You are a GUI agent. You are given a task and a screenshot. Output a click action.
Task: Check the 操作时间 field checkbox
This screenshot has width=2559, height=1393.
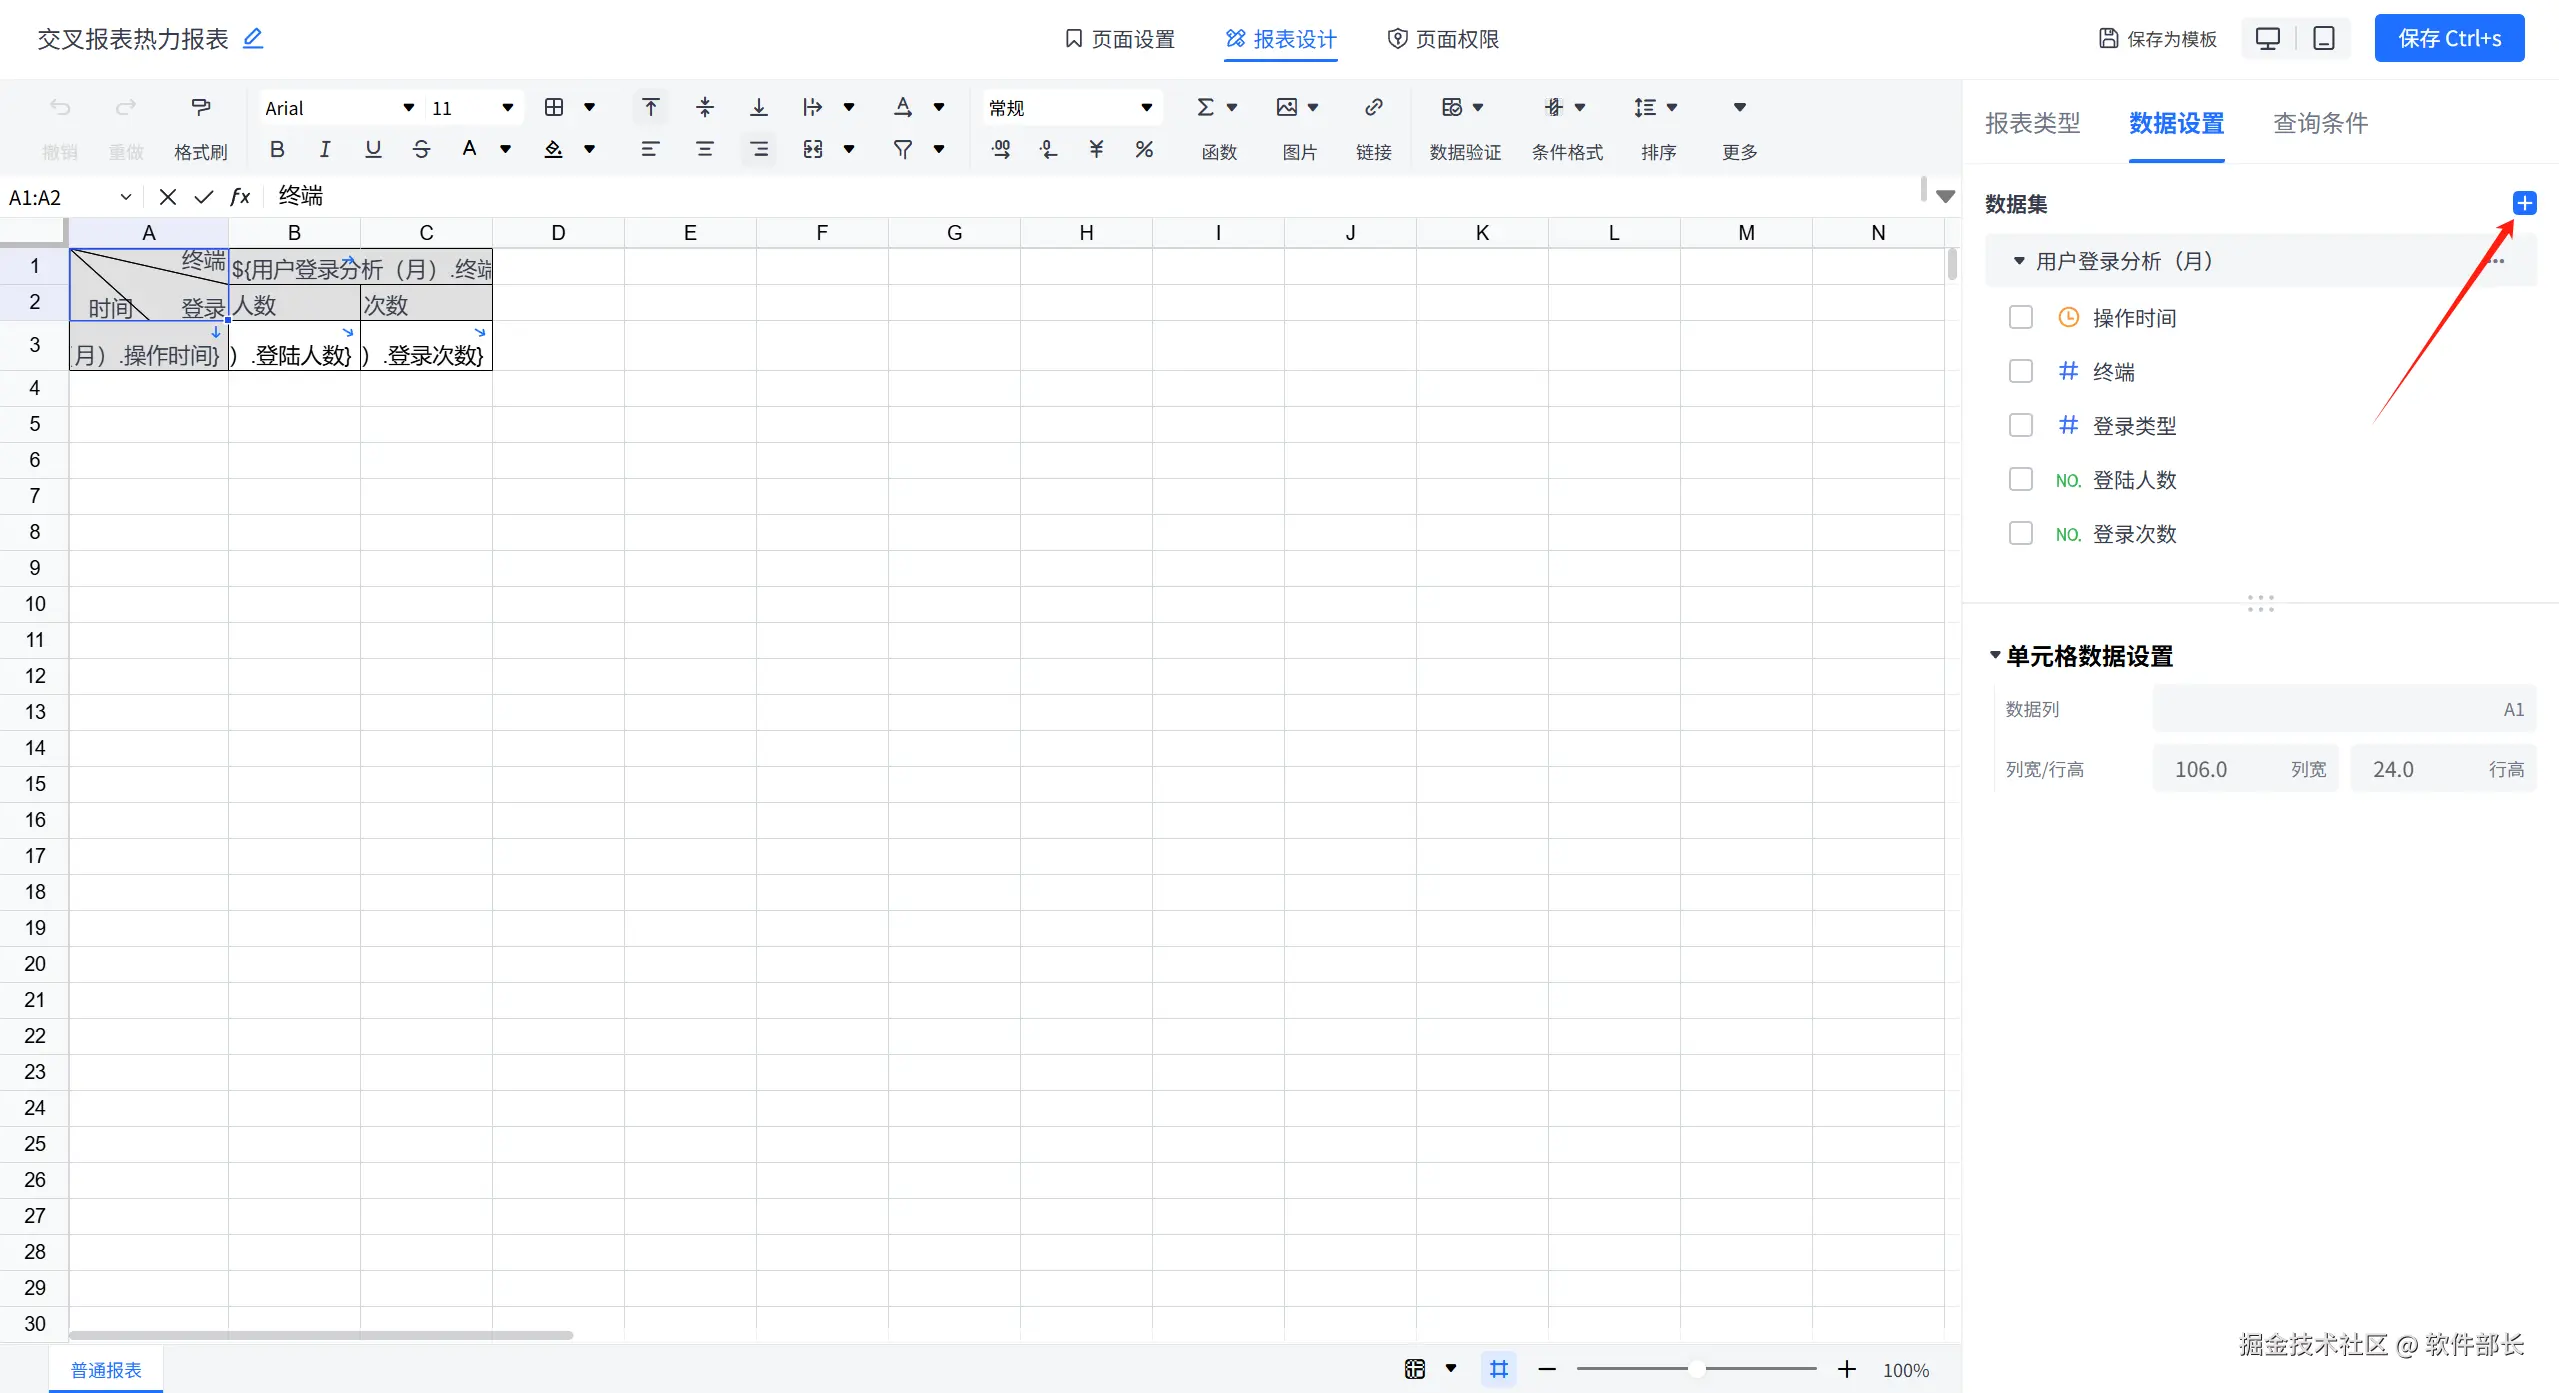[2020, 318]
